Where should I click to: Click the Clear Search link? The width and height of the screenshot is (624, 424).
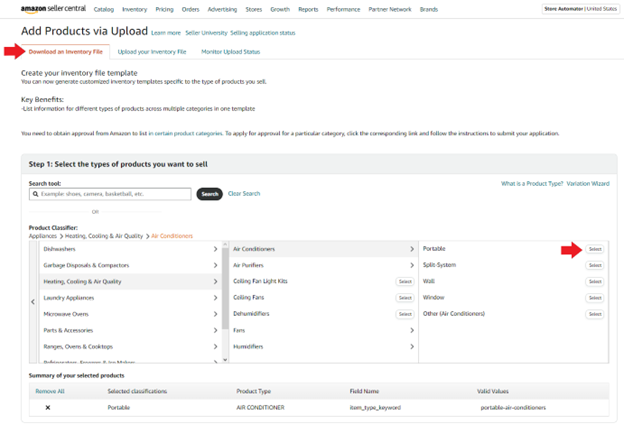pyautogui.click(x=244, y=193)
